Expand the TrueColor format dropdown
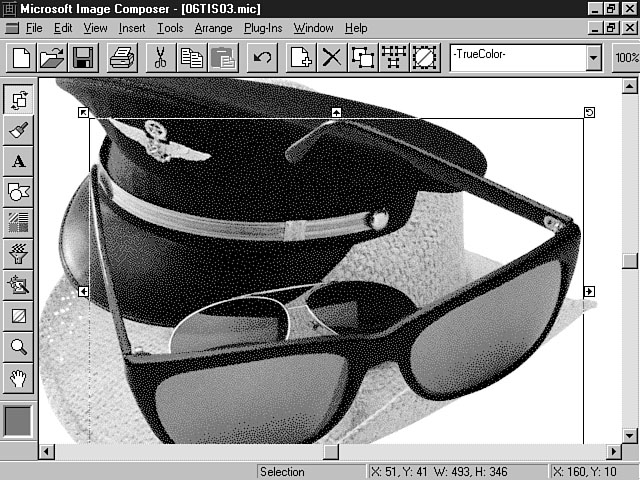 tap(593, 57)
